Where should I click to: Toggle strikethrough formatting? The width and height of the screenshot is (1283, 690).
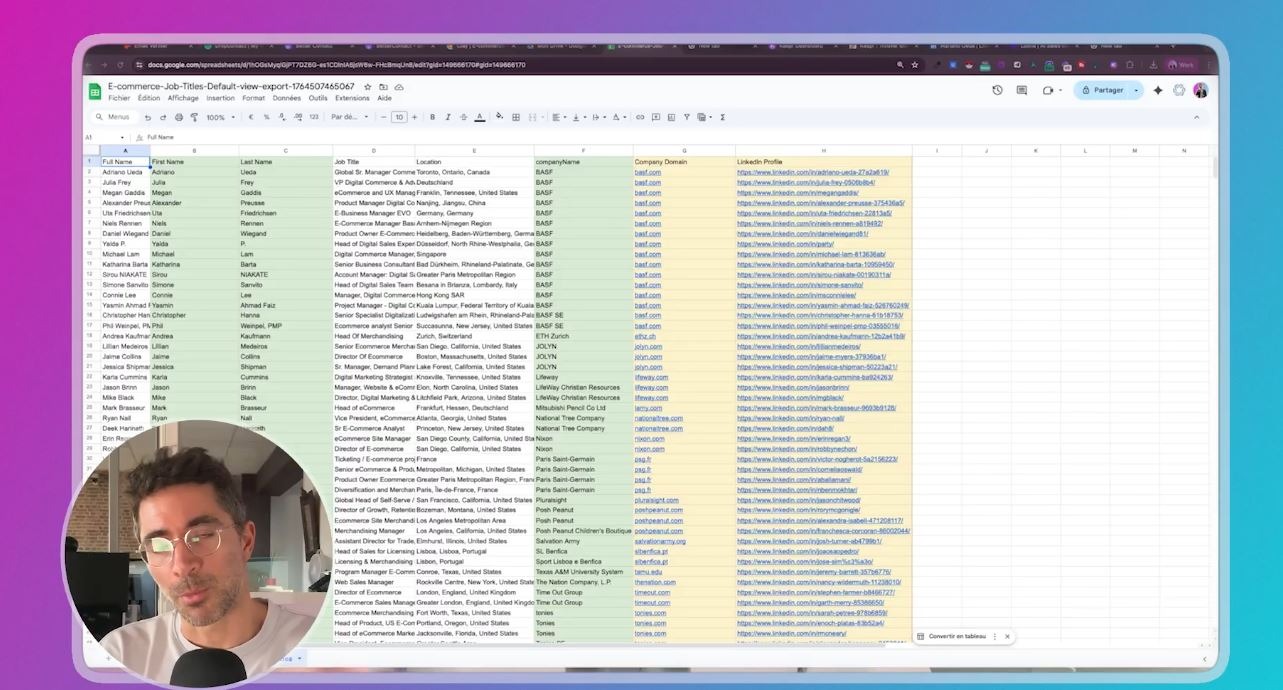click(x=464, y=117)
